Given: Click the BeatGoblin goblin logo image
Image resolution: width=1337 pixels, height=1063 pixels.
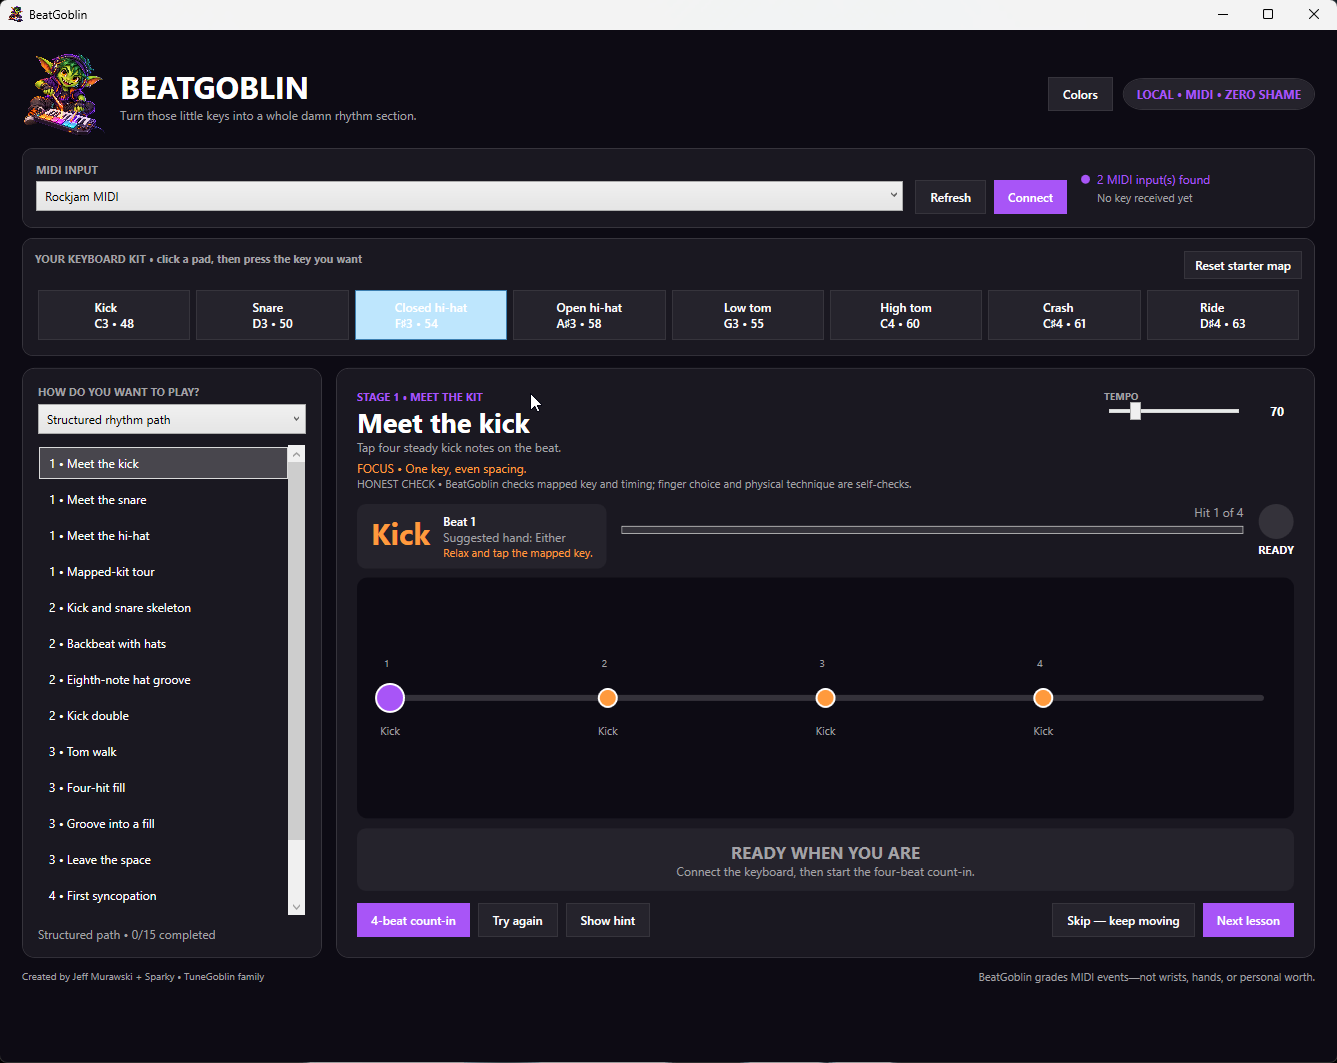Looking at the screenshot, I should point(64,93).
